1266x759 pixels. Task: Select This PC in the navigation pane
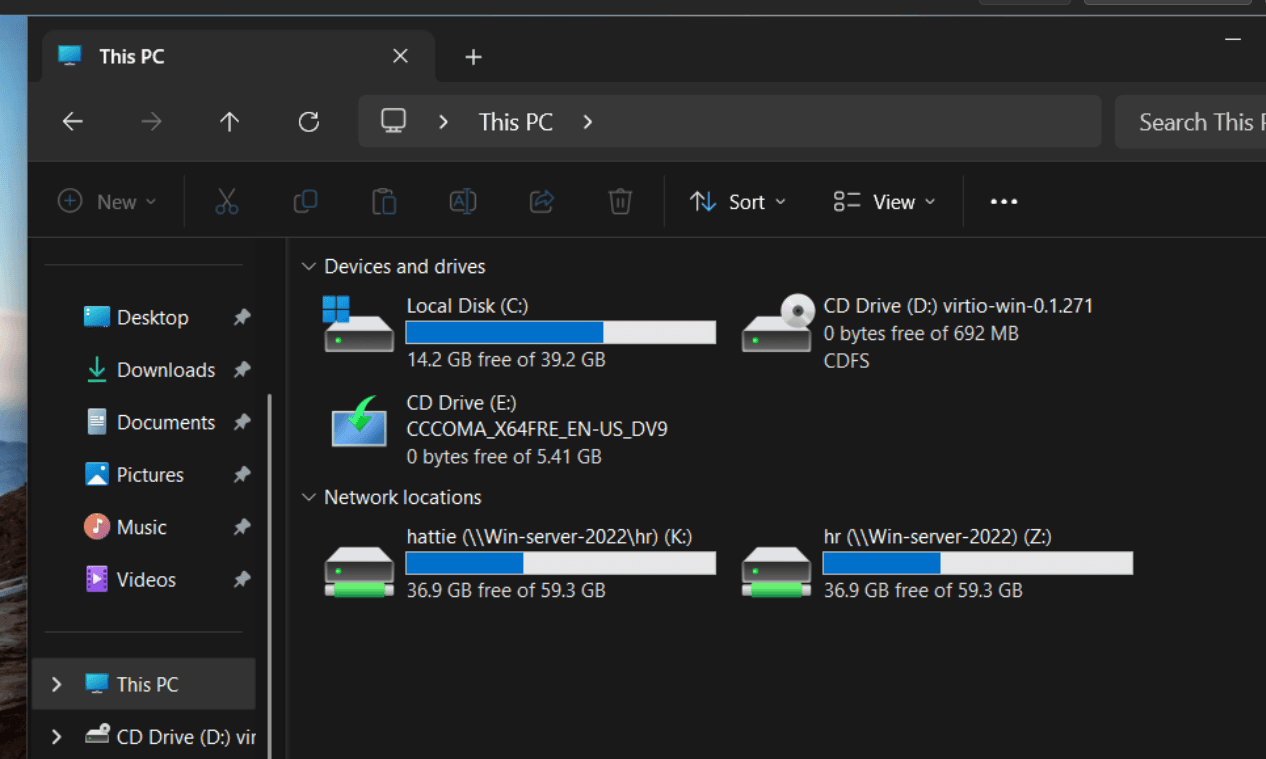(x=144, y=685)
